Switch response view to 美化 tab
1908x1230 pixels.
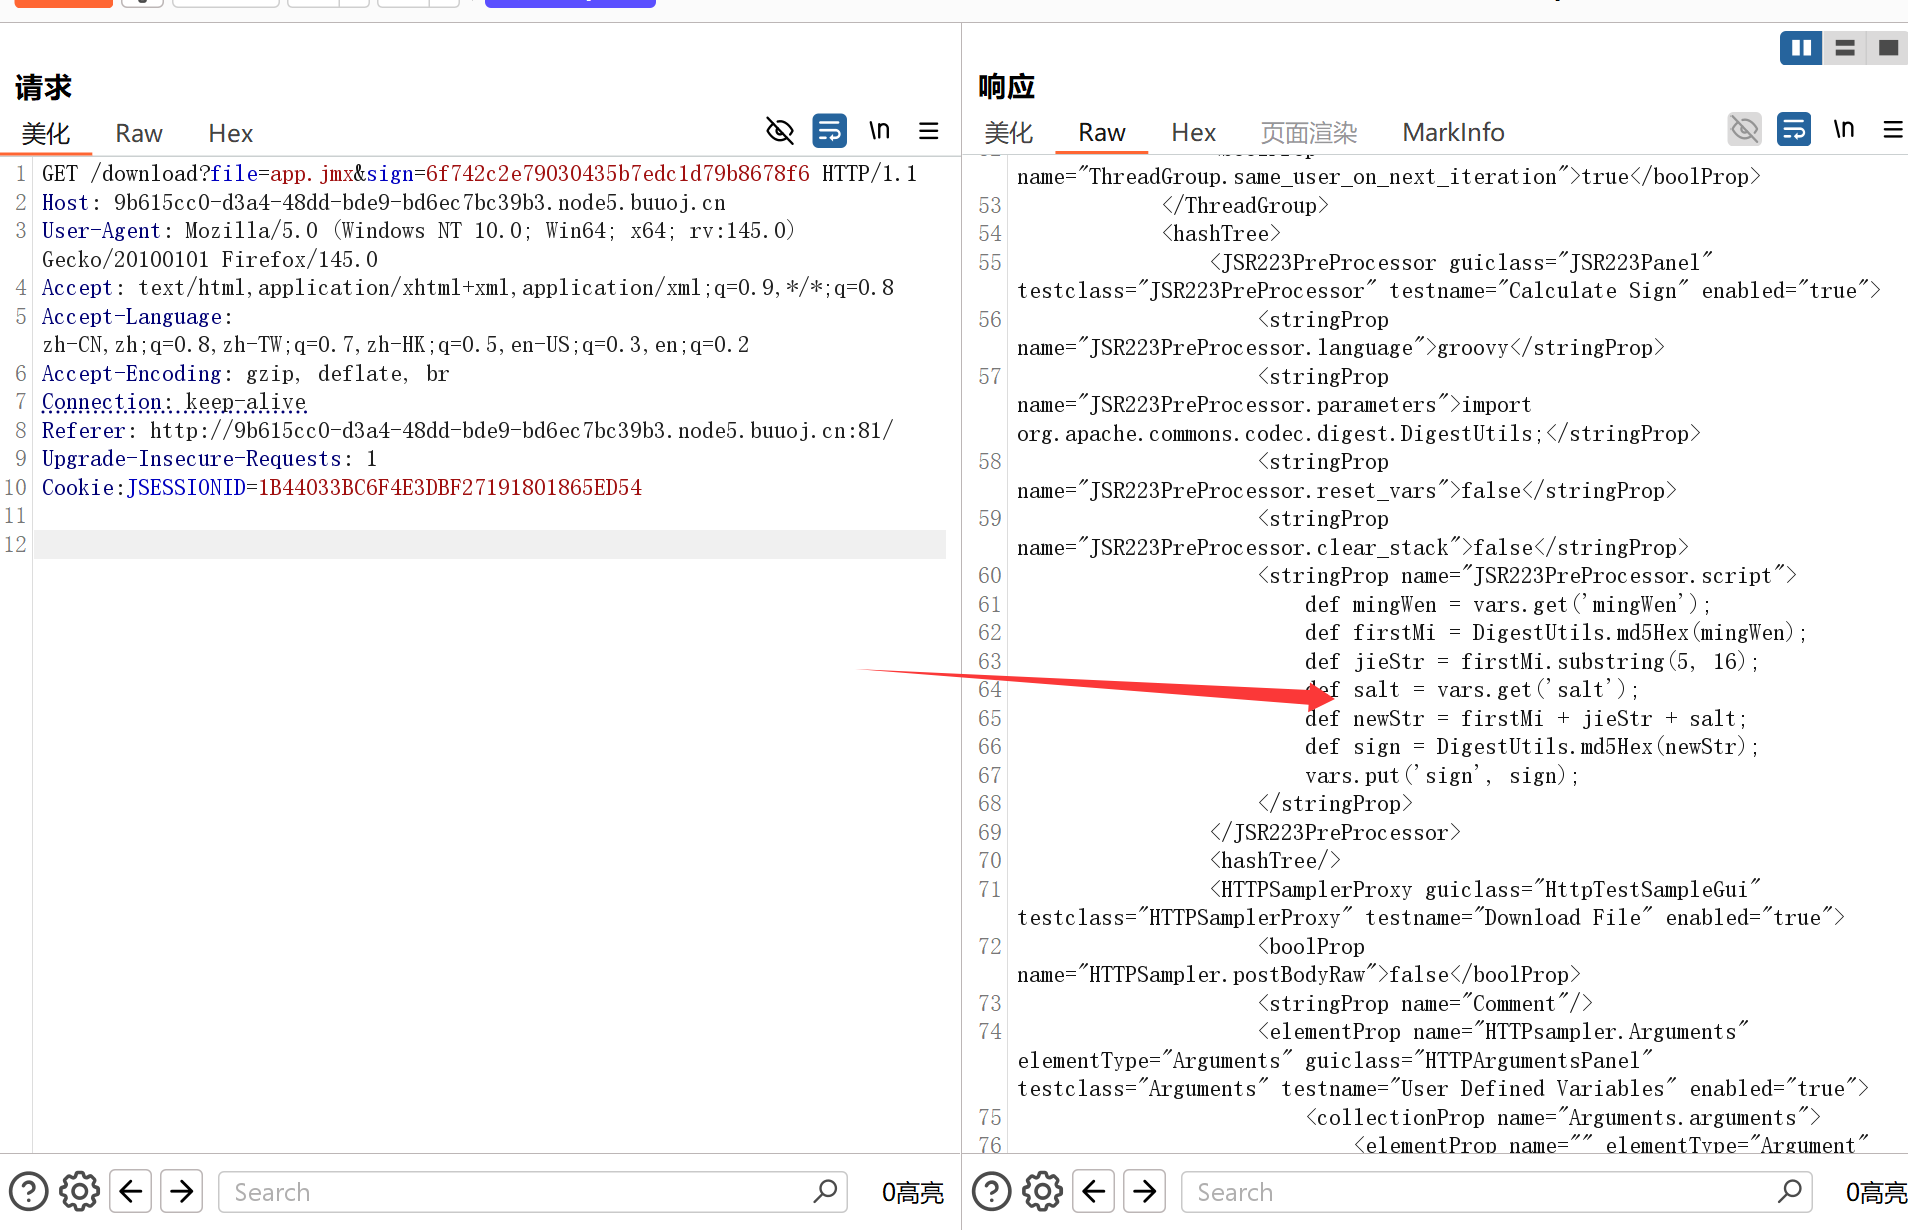click(x=1009, y=133)
